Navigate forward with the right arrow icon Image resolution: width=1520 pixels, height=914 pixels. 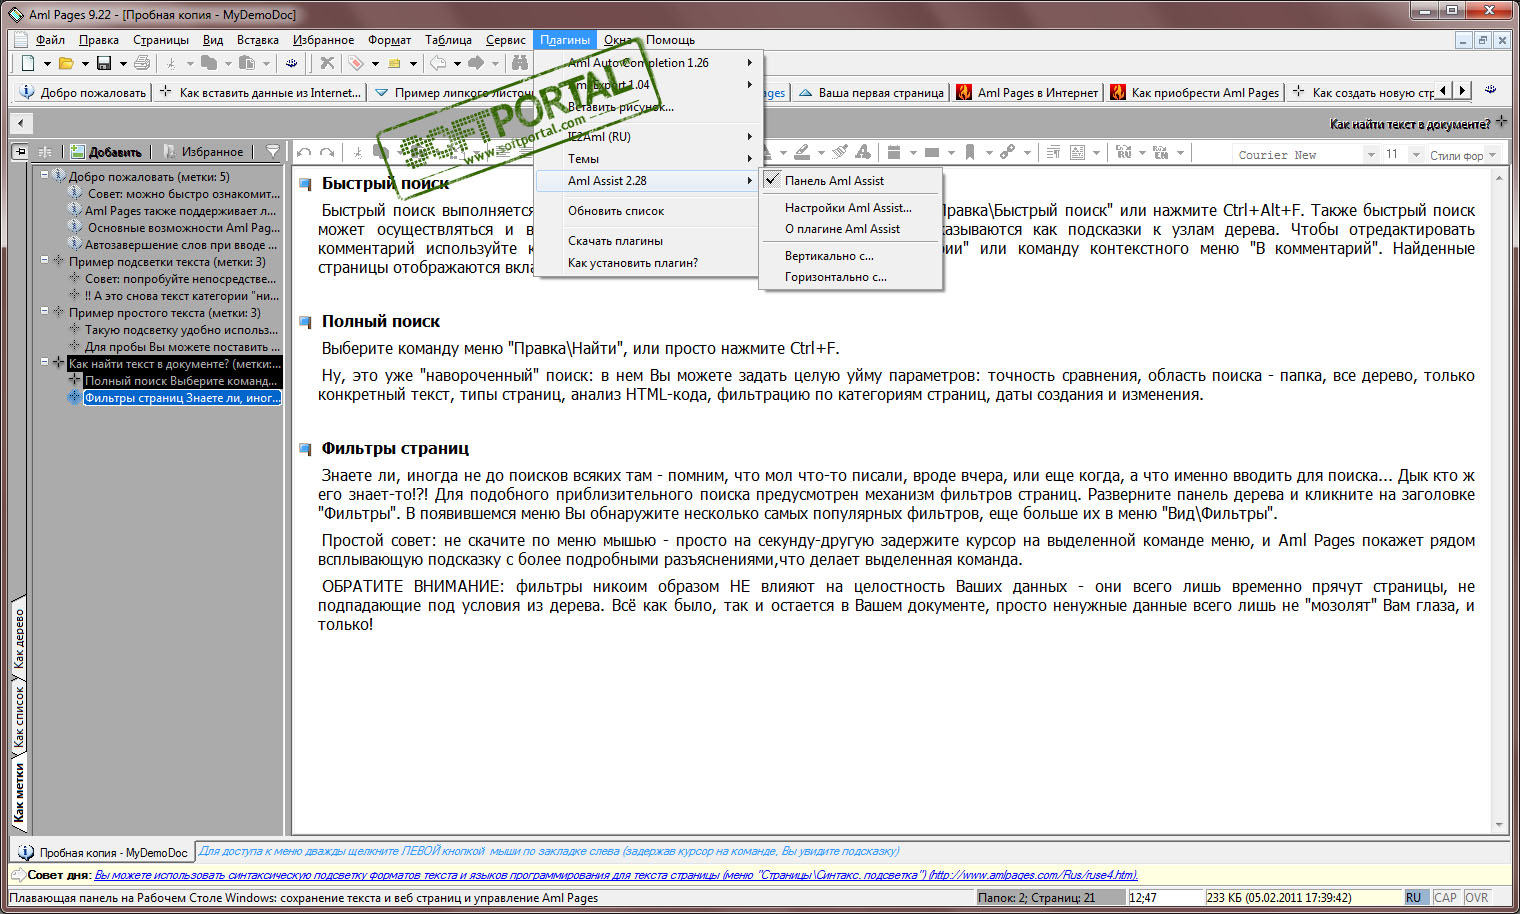(x=476, y=63)
